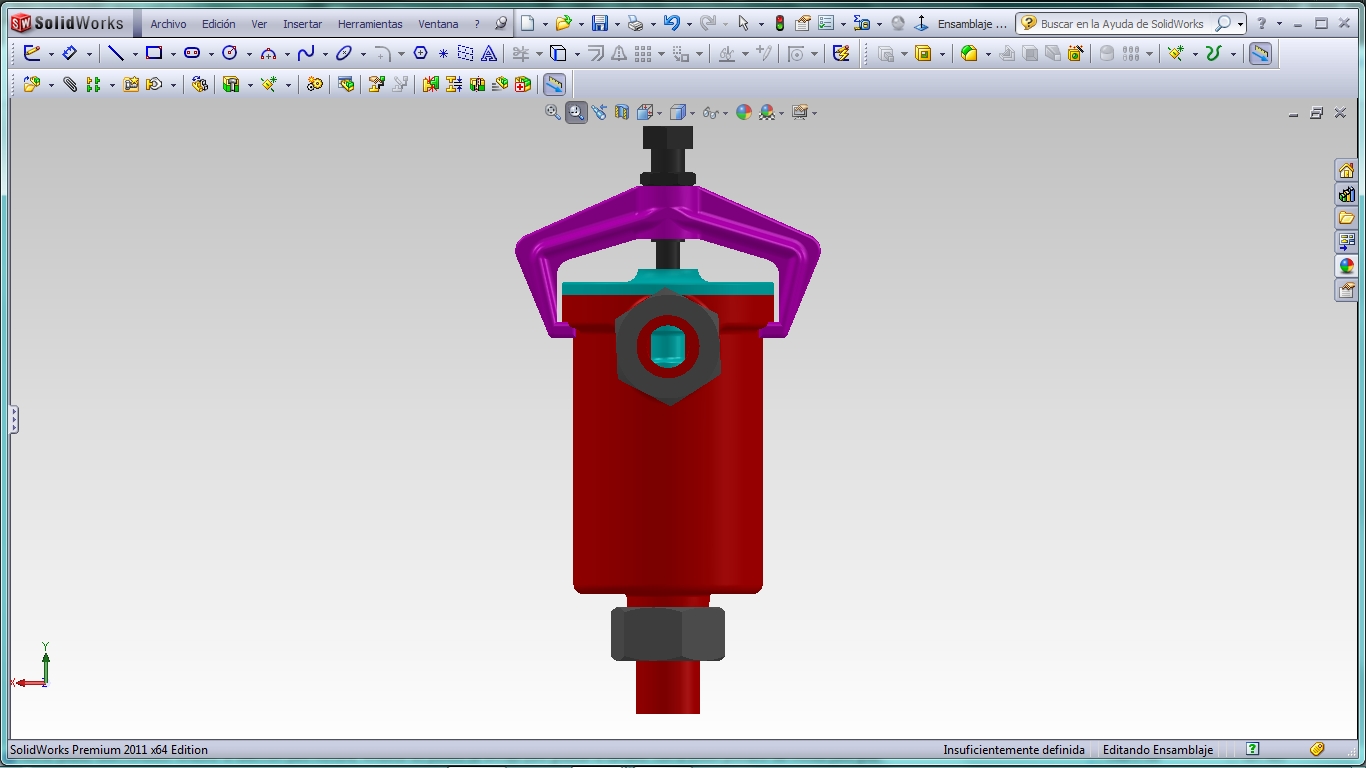Click the Zoom to Fit magnifier
Image resolution: width=1366 pixels, height=768 pixels.
tap(553, 112)
